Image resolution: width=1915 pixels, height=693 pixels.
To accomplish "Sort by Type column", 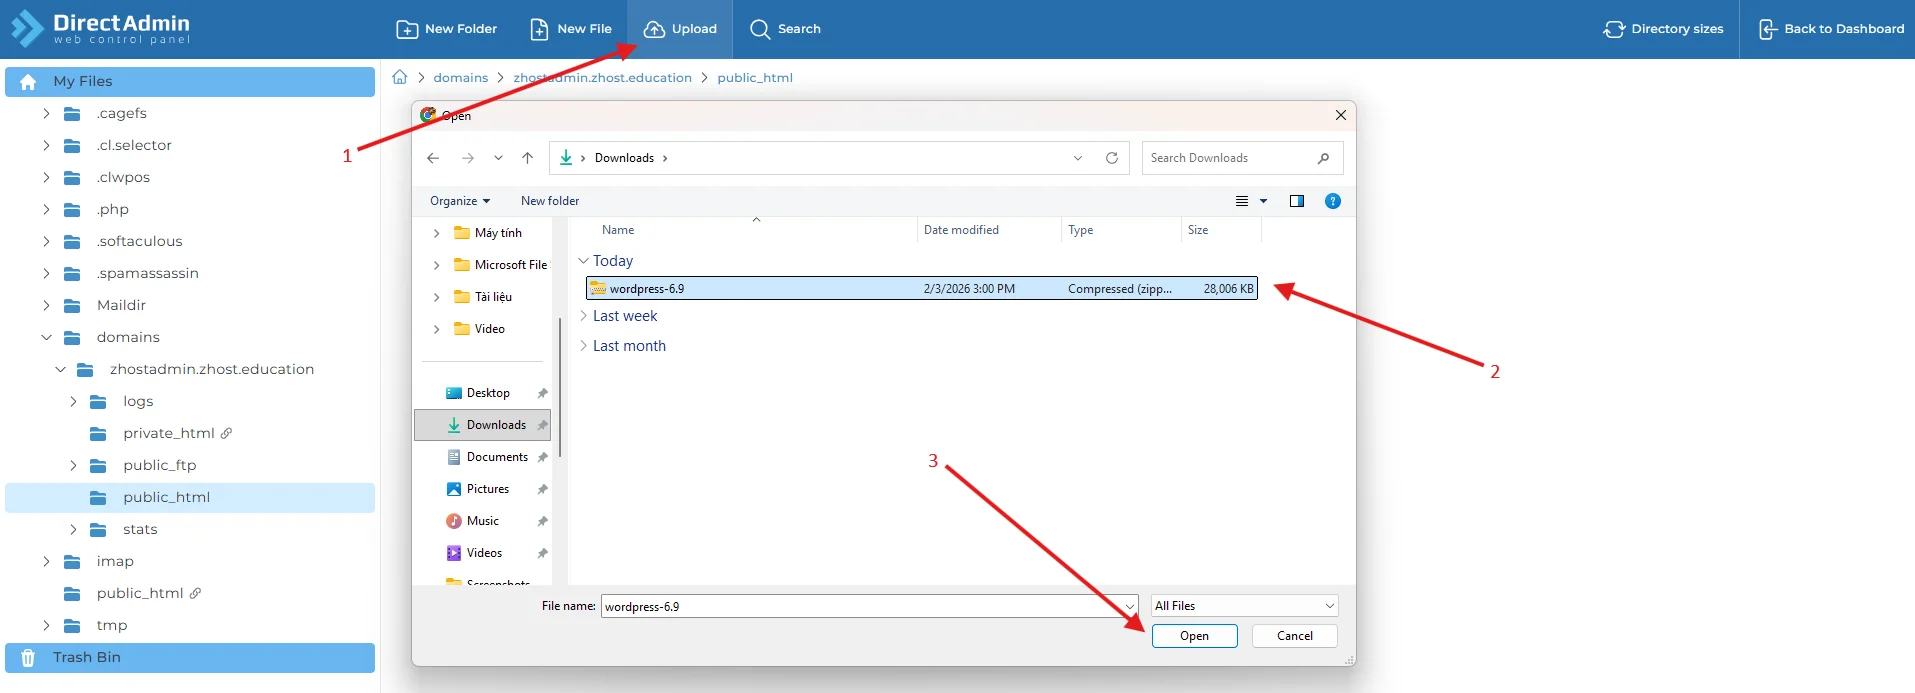I will point(1080,230).
